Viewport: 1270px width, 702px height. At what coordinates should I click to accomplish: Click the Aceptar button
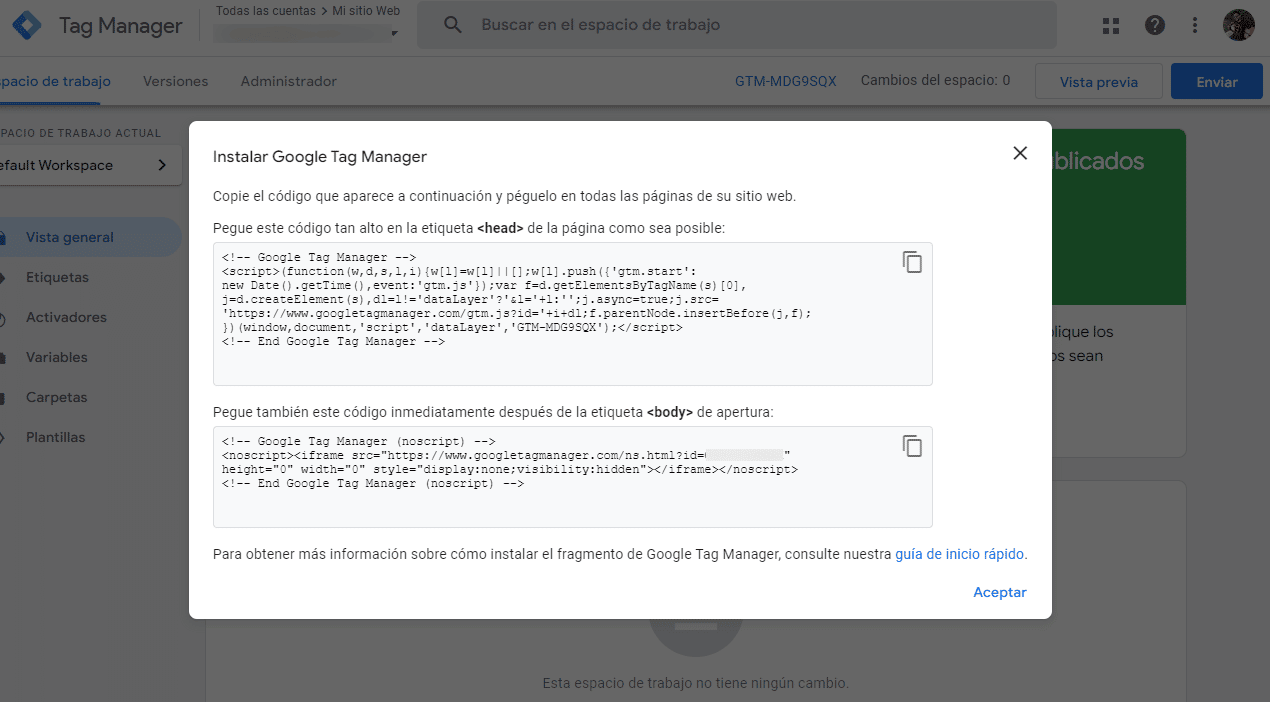tap(1000, 592)
